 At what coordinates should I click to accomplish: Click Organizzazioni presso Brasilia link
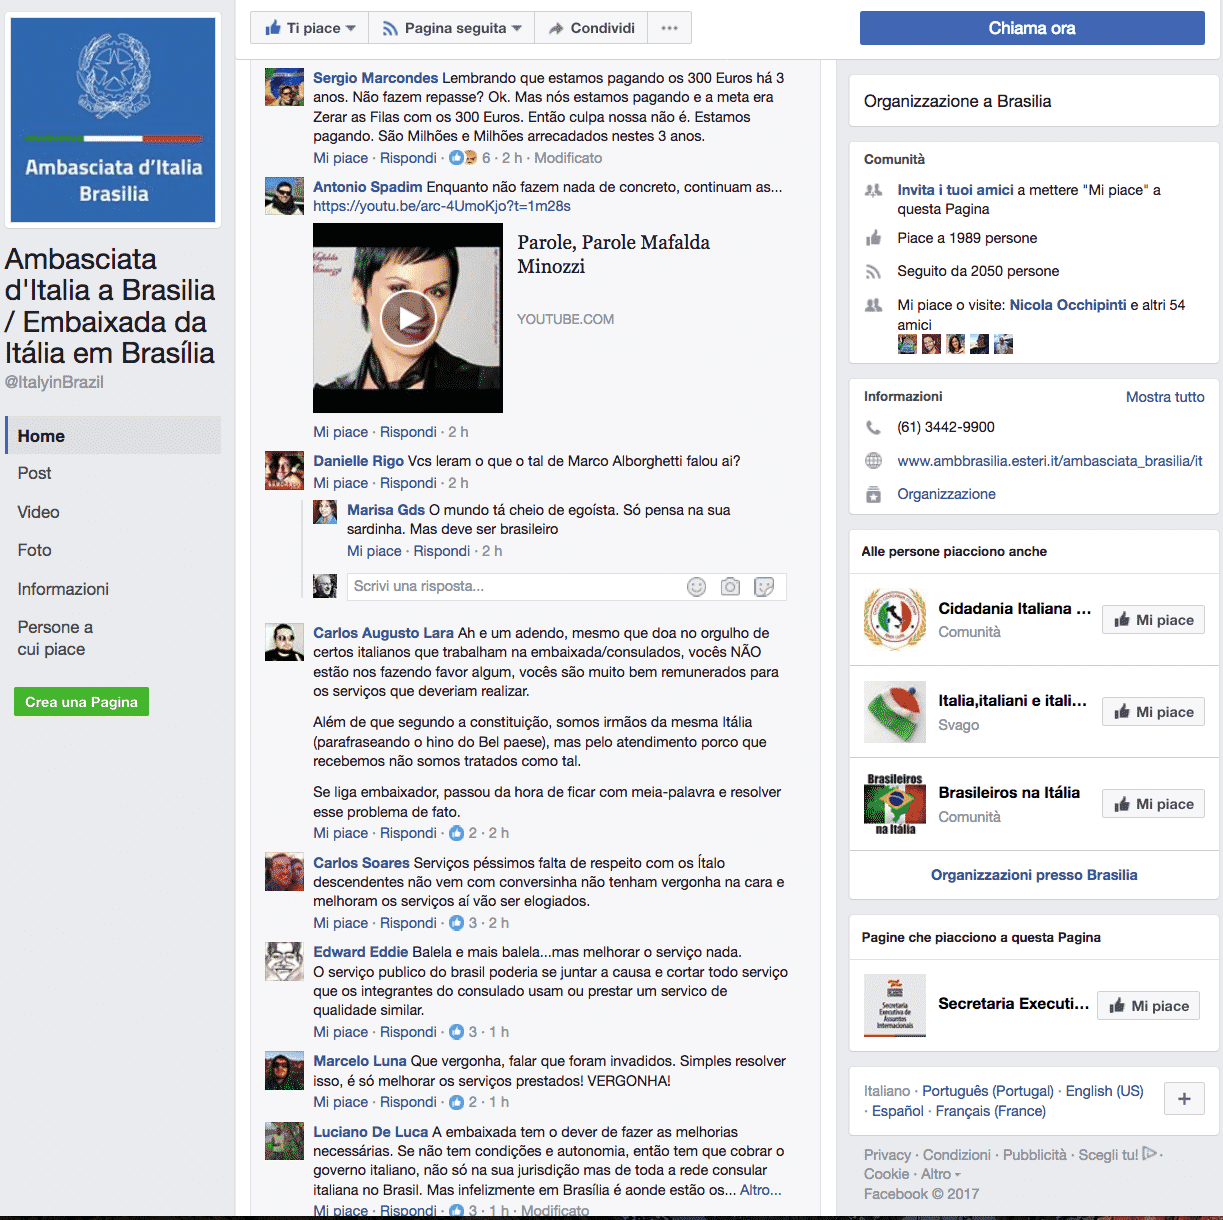coord(1034,875)
